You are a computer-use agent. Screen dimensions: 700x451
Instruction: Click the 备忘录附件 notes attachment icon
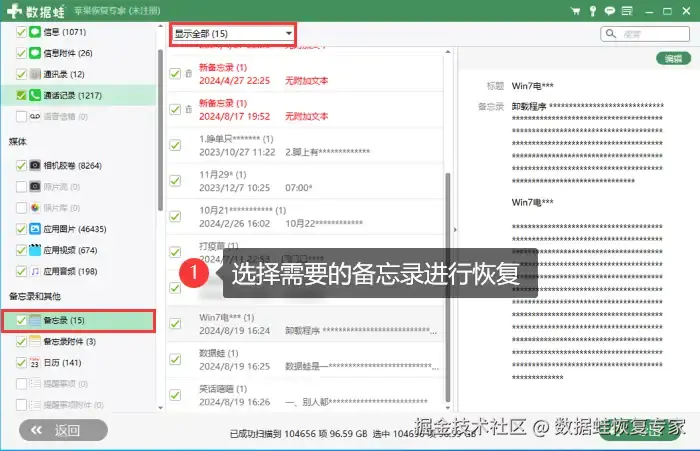click(x=35, y=341)
